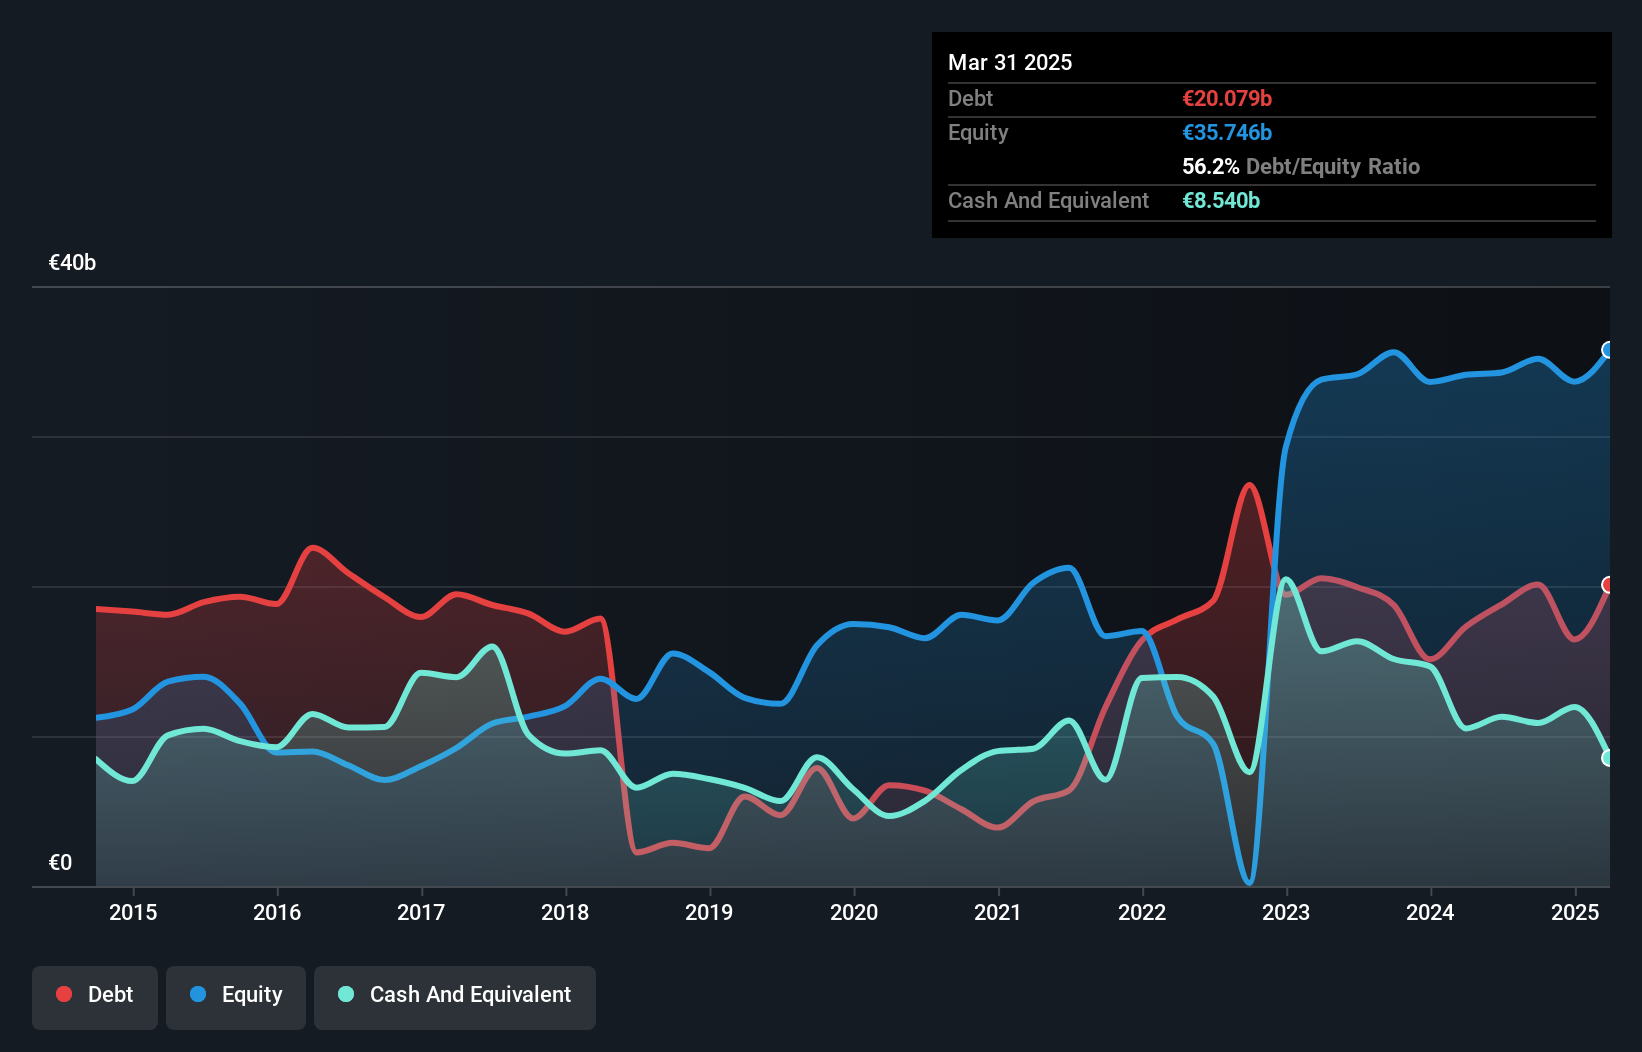
Task: Toggle the Debt legend button
Action: pos(95,997)
